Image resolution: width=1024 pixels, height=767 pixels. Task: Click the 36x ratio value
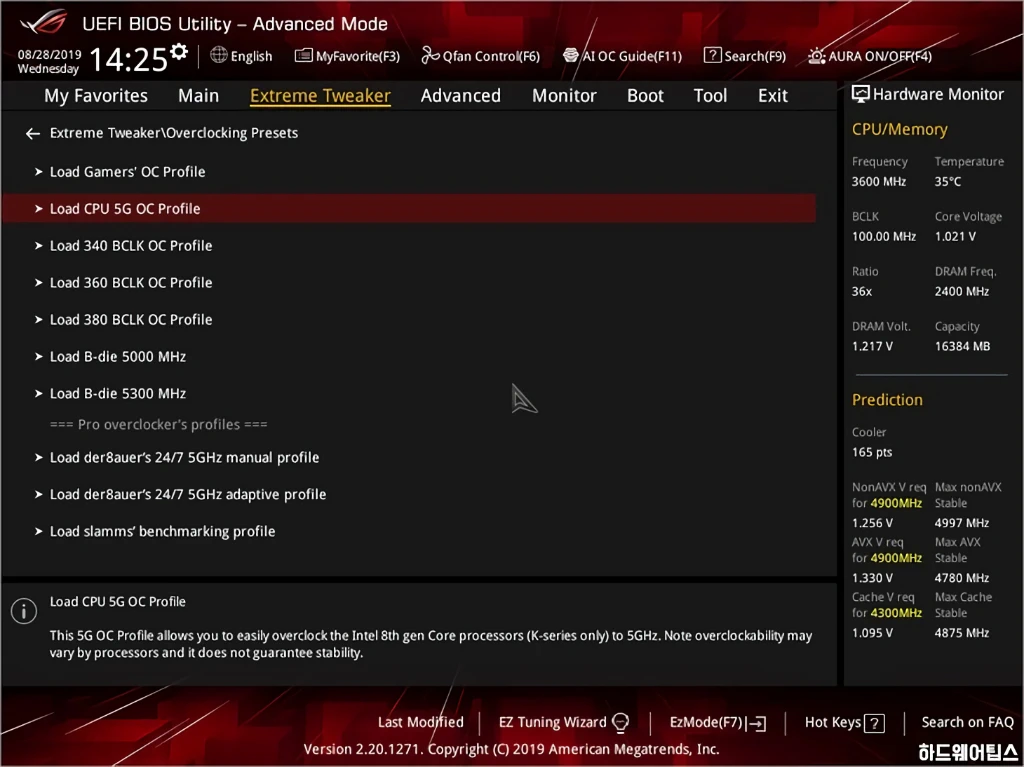(x=862, y=291)
